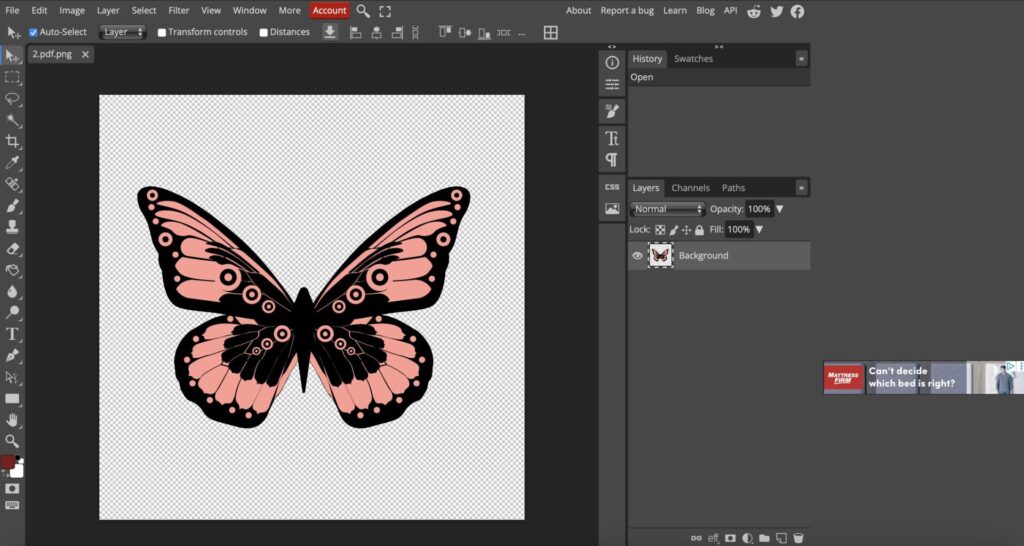The height and width of the screenshot is (546, 1024).
Task: Open the Filter menu
Action: pyautogui.click(x=178, y=11)
